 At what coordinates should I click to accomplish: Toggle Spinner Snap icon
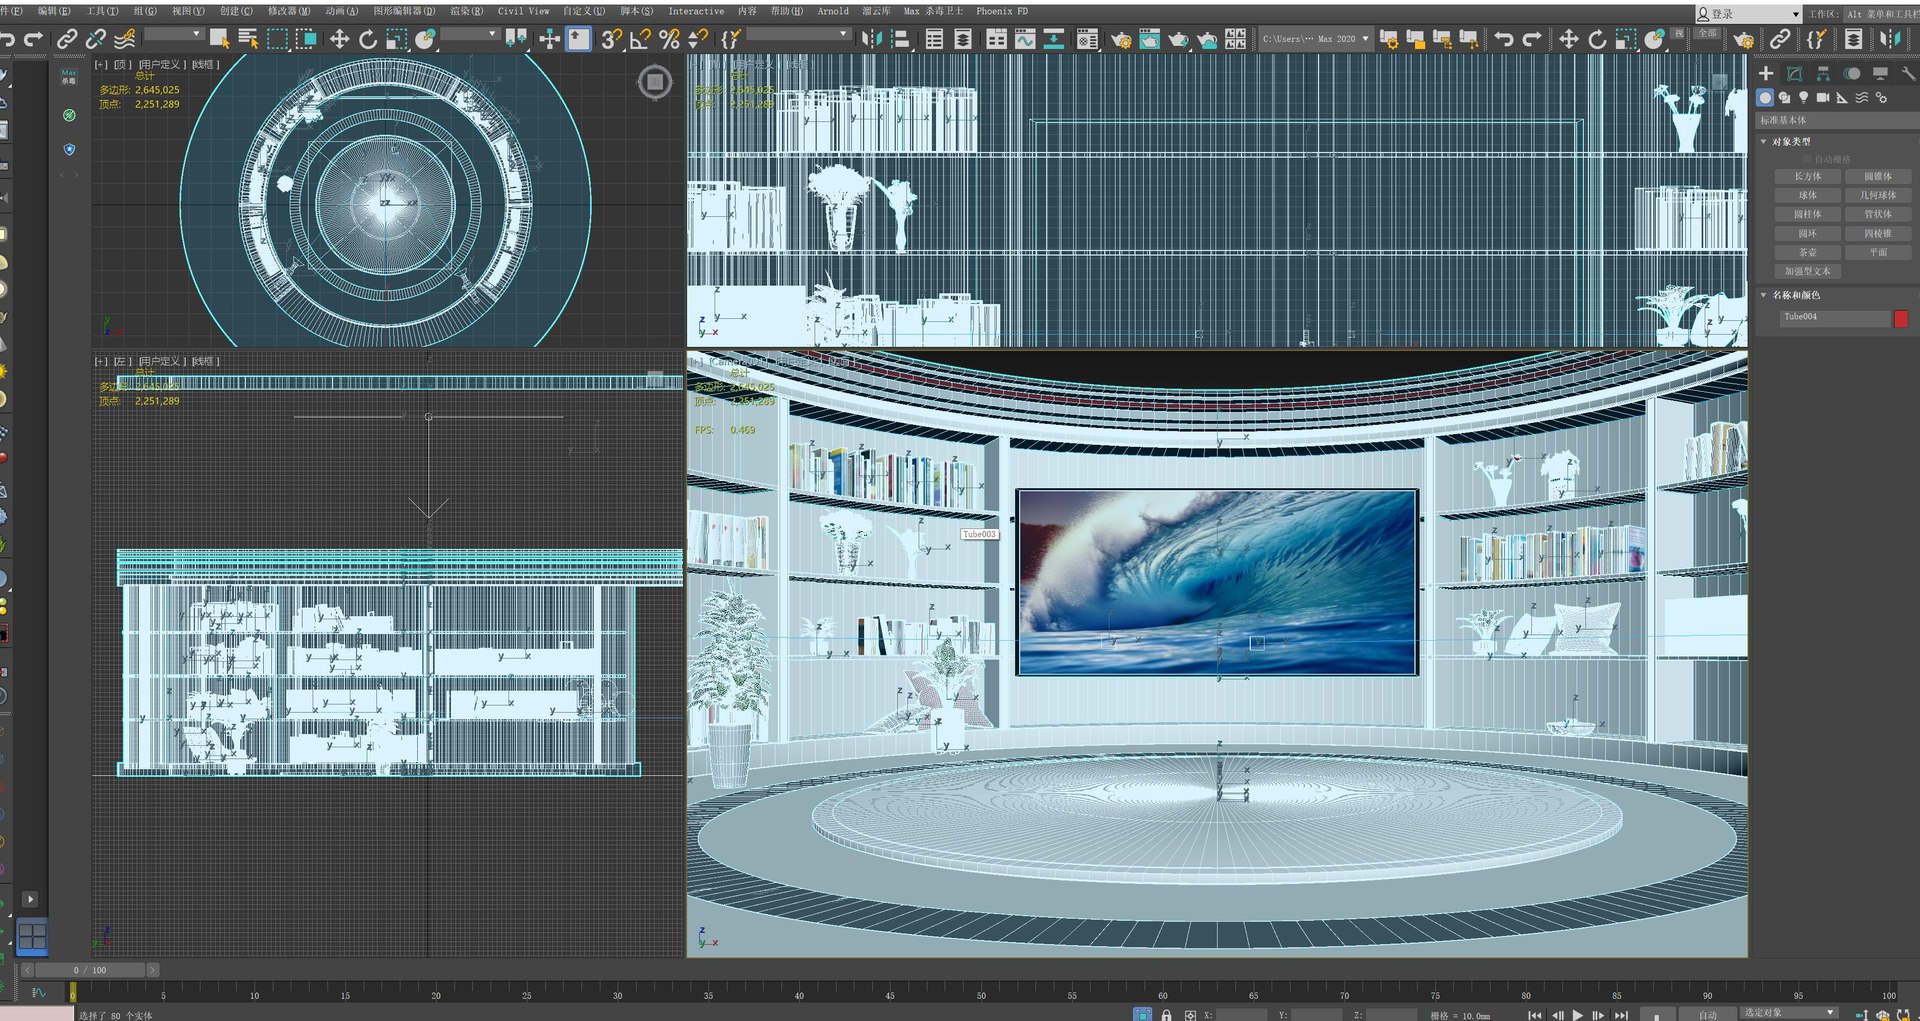(x=698, y=39)
